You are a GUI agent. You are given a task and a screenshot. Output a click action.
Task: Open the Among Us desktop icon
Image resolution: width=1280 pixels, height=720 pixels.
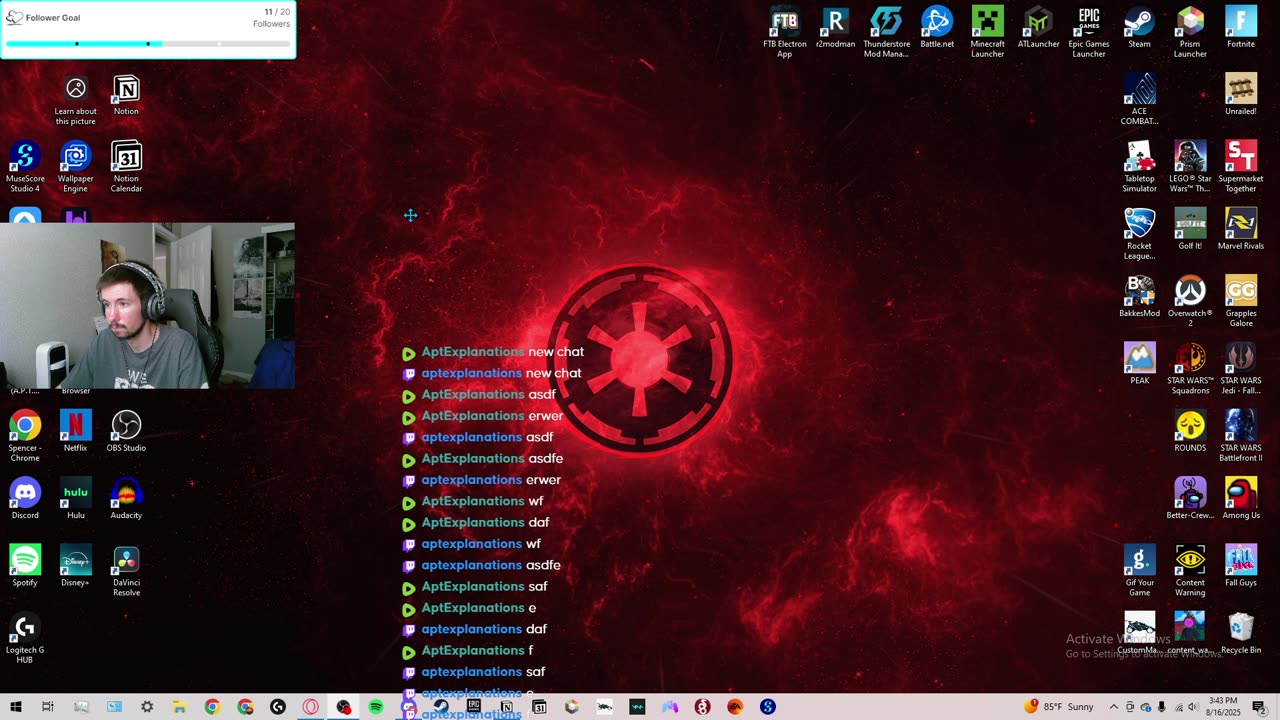click(x=1241, y=498)
